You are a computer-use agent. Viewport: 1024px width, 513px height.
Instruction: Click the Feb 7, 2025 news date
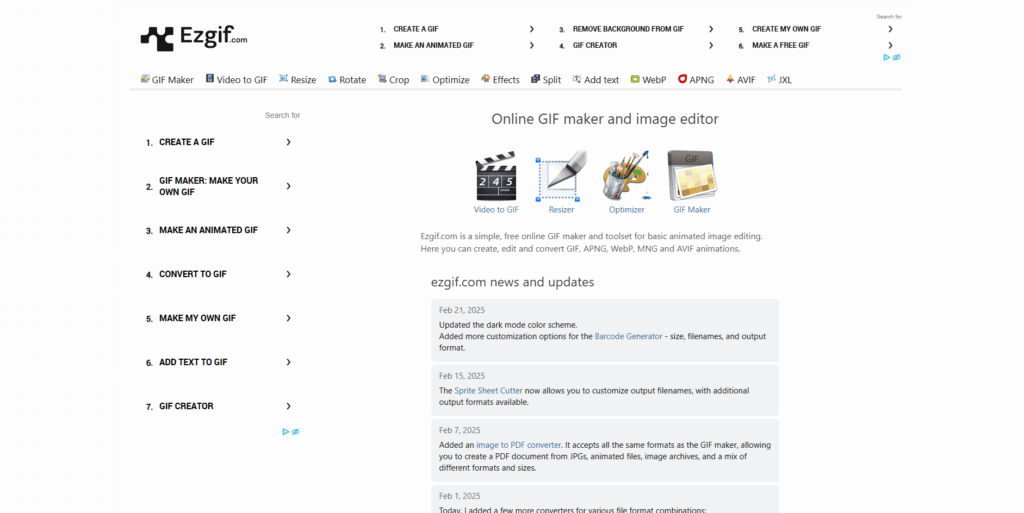click(x=460, y=430)
